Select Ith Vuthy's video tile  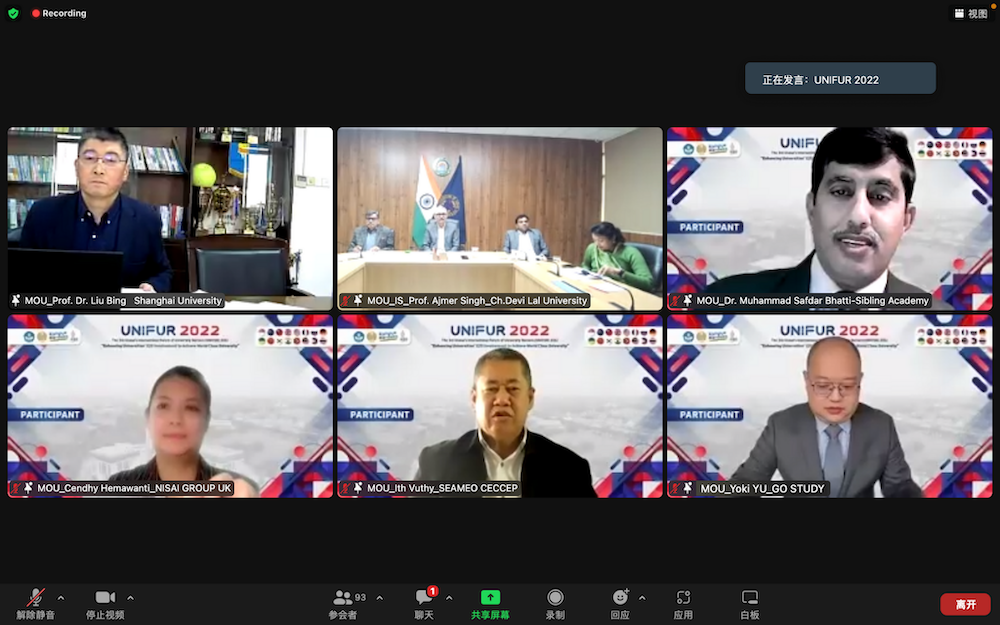click(x=500, y=406)
